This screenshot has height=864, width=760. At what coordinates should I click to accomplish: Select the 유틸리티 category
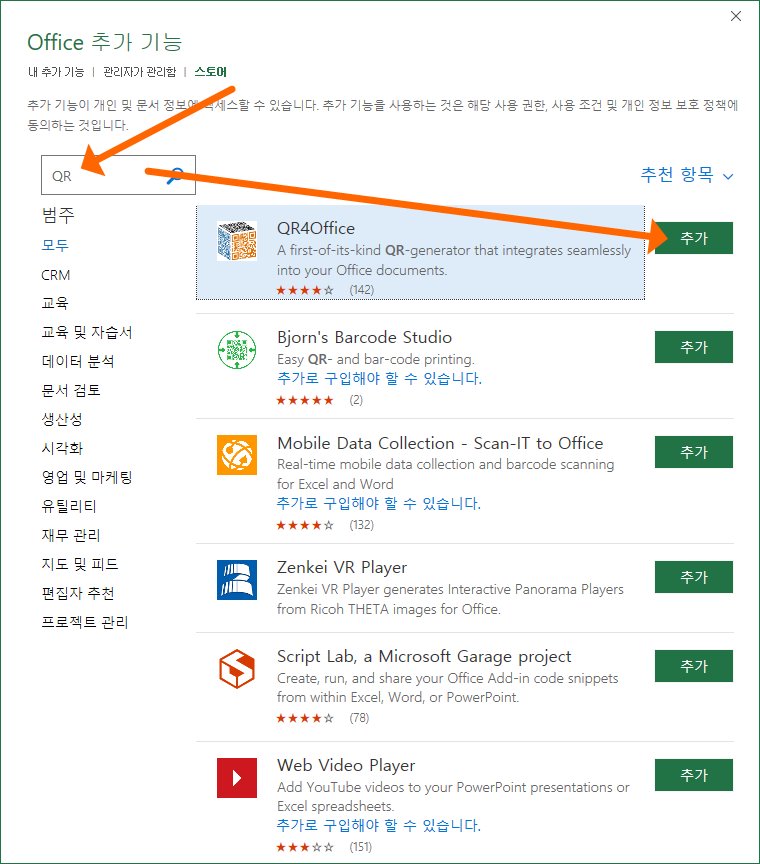pyautogui.click(x=69, y=506)
